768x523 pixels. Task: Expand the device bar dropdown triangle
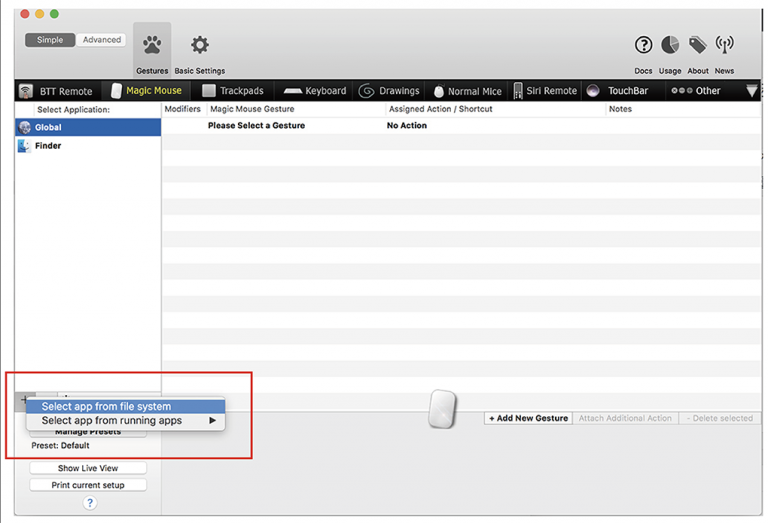point(751,91)
